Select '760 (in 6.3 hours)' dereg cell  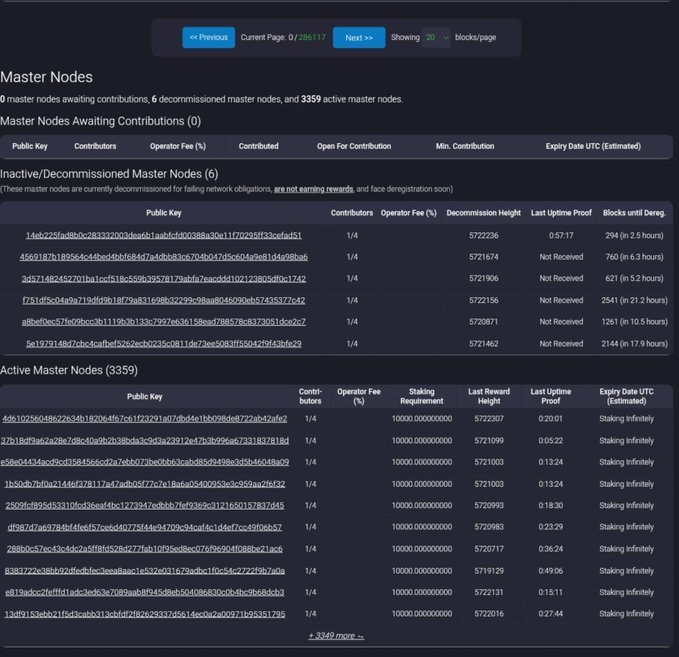(634, 257)
